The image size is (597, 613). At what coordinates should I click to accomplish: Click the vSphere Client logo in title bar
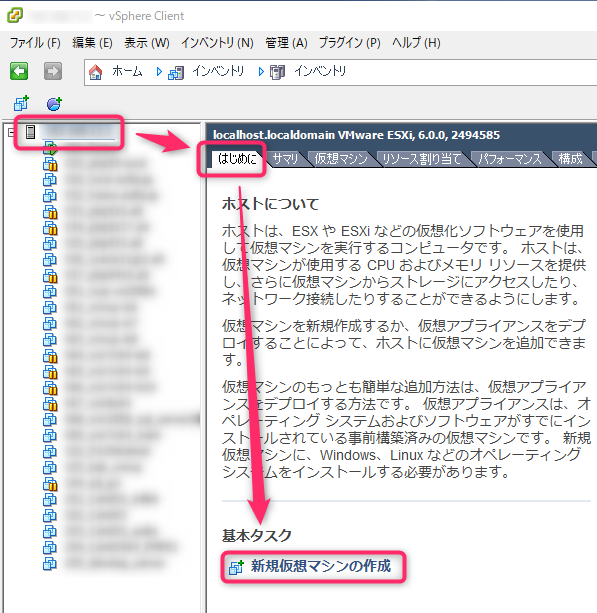click(15, 15)
